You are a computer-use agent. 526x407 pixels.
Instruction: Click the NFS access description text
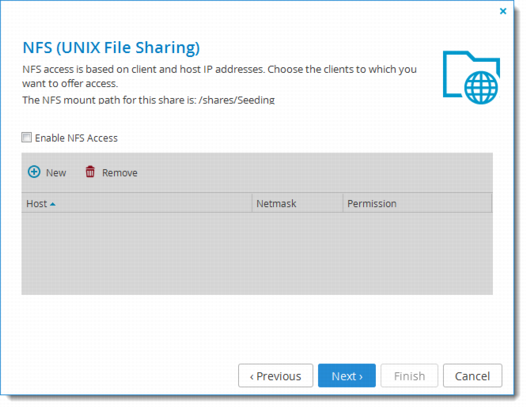pos(219,76)
